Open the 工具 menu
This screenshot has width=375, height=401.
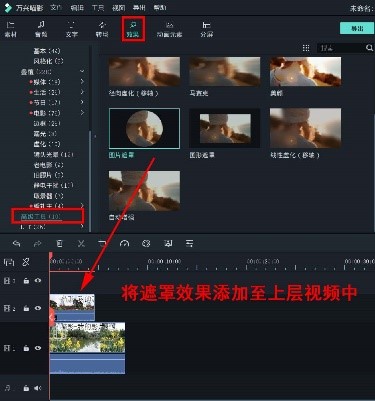(98, 8)
